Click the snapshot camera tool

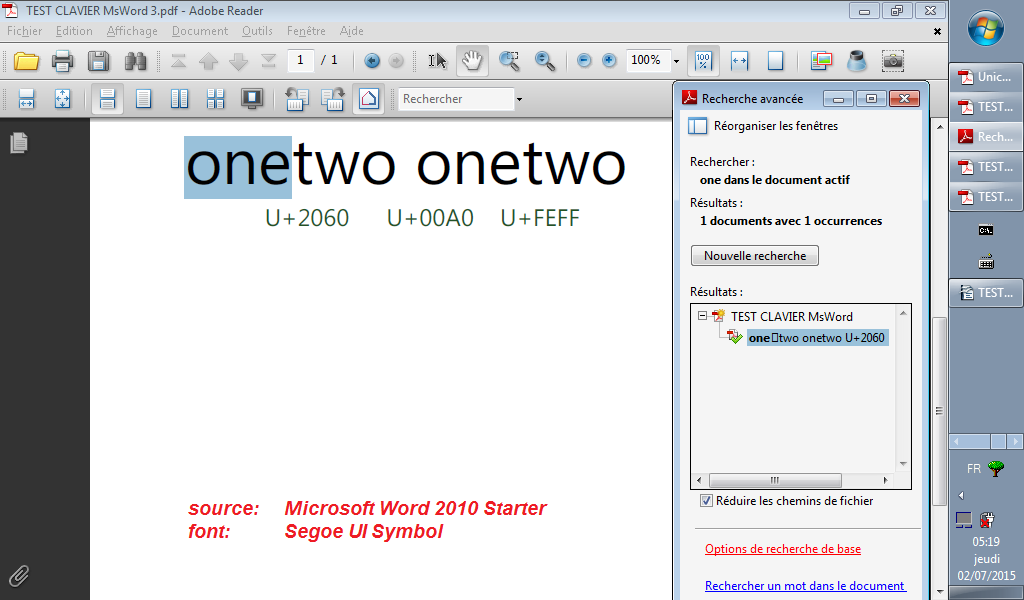tap(892, 61)
